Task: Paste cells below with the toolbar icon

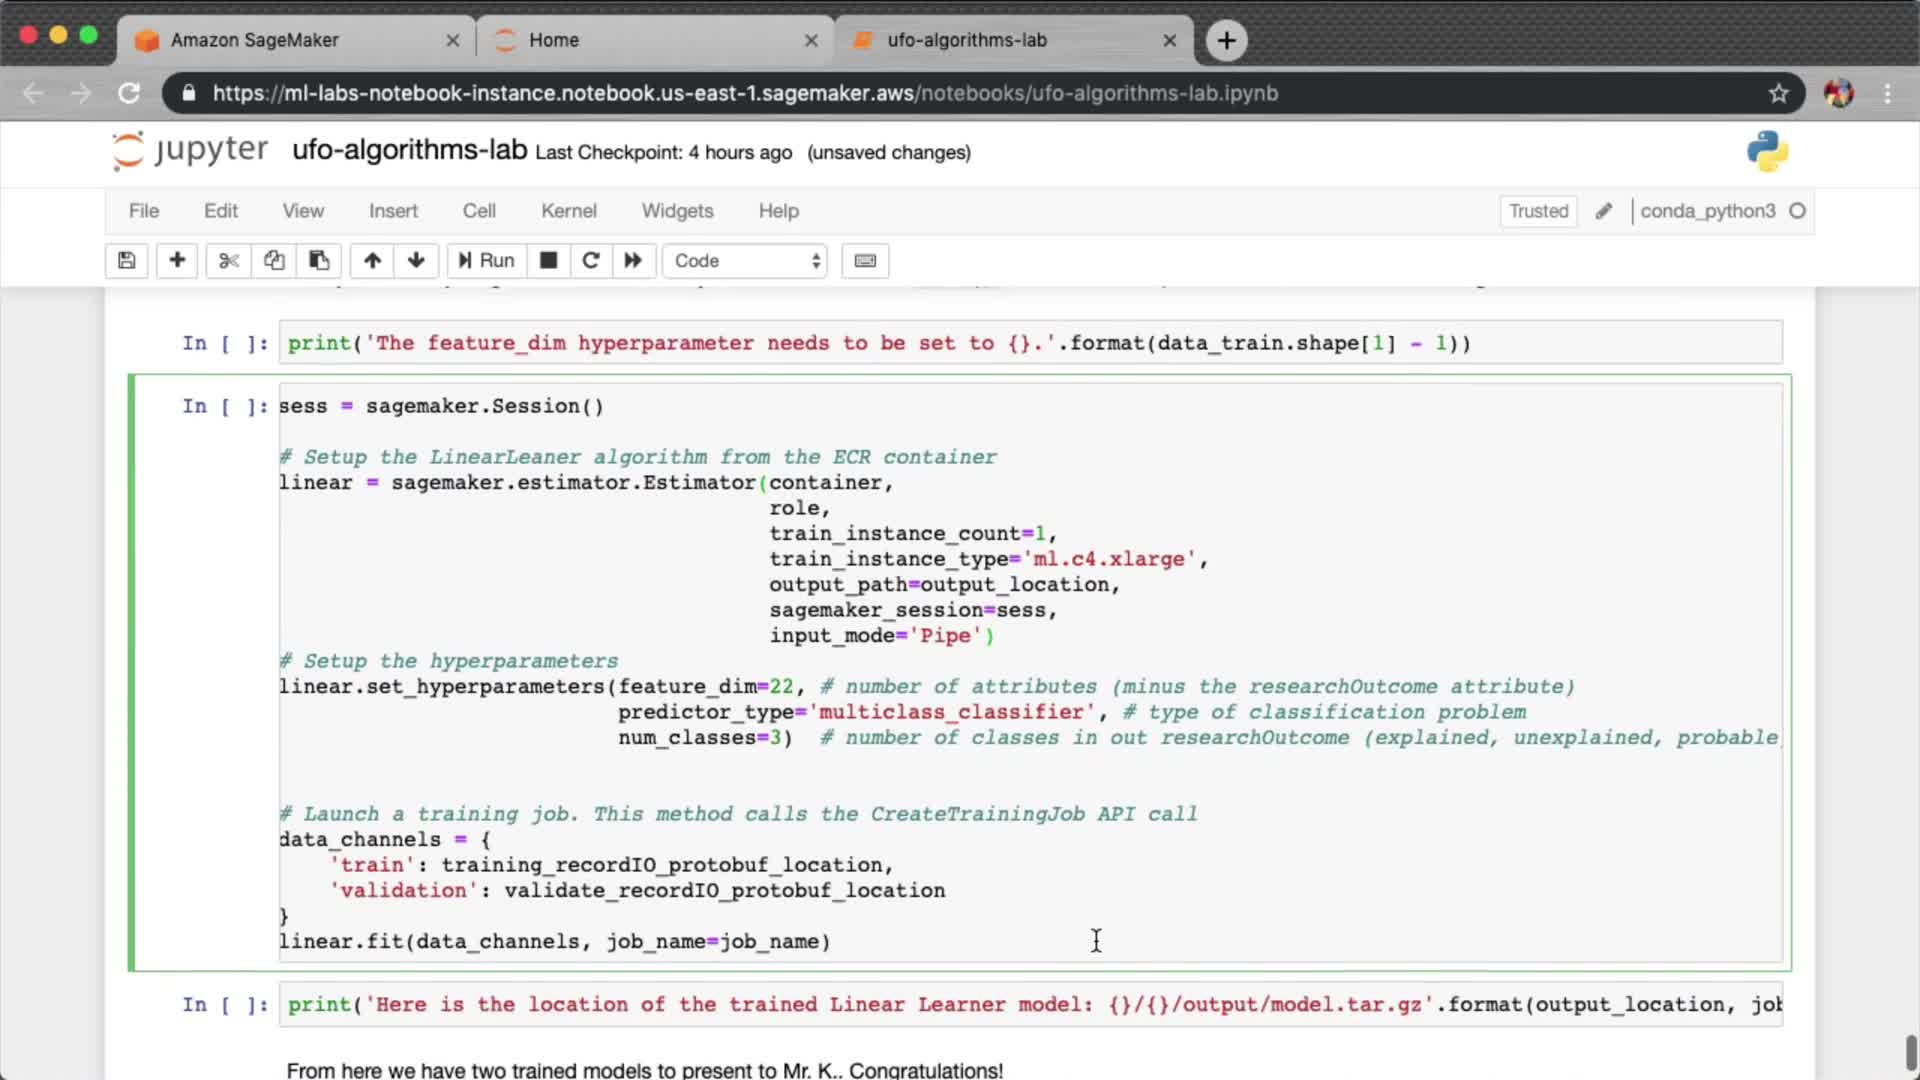Action: point(319,261)
